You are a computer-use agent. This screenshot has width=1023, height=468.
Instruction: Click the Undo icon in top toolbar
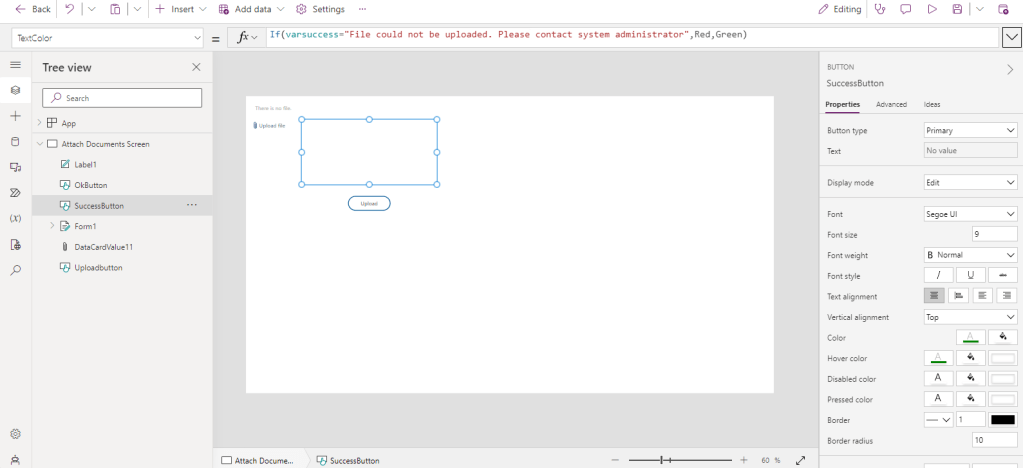pos(69,9)
